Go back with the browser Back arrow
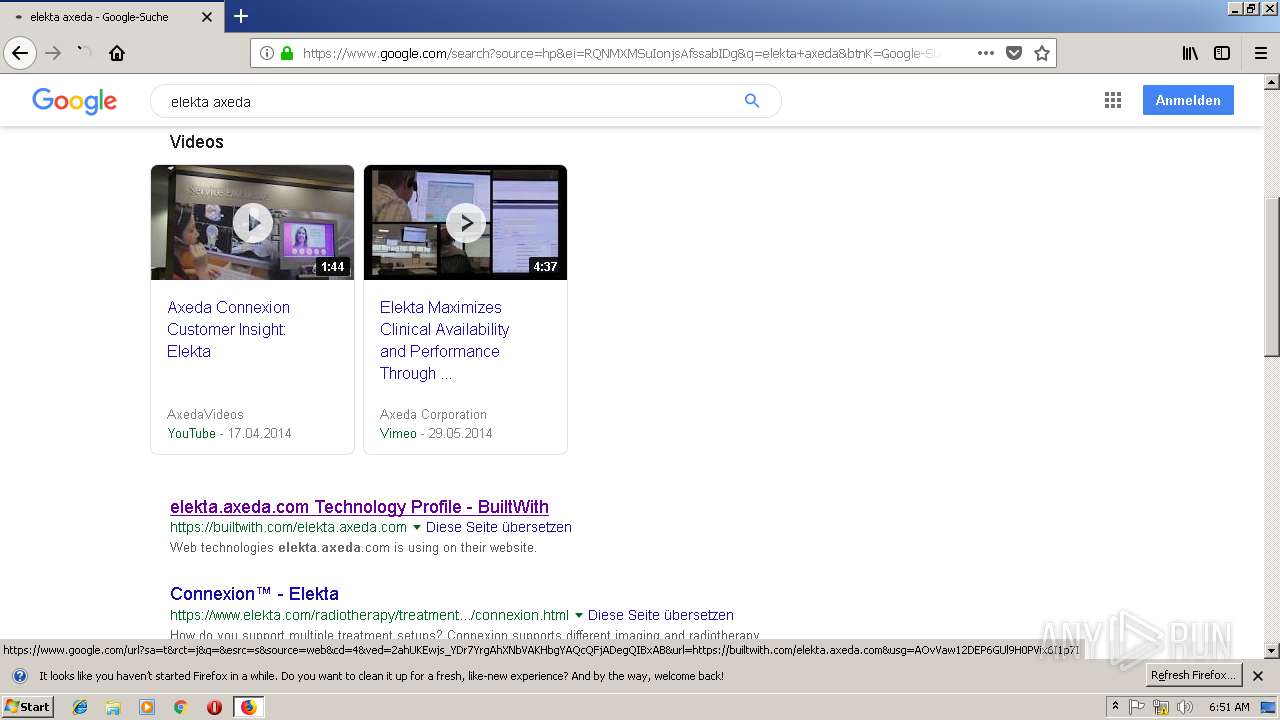The image size is (1280, 720). tap(20, 53)
